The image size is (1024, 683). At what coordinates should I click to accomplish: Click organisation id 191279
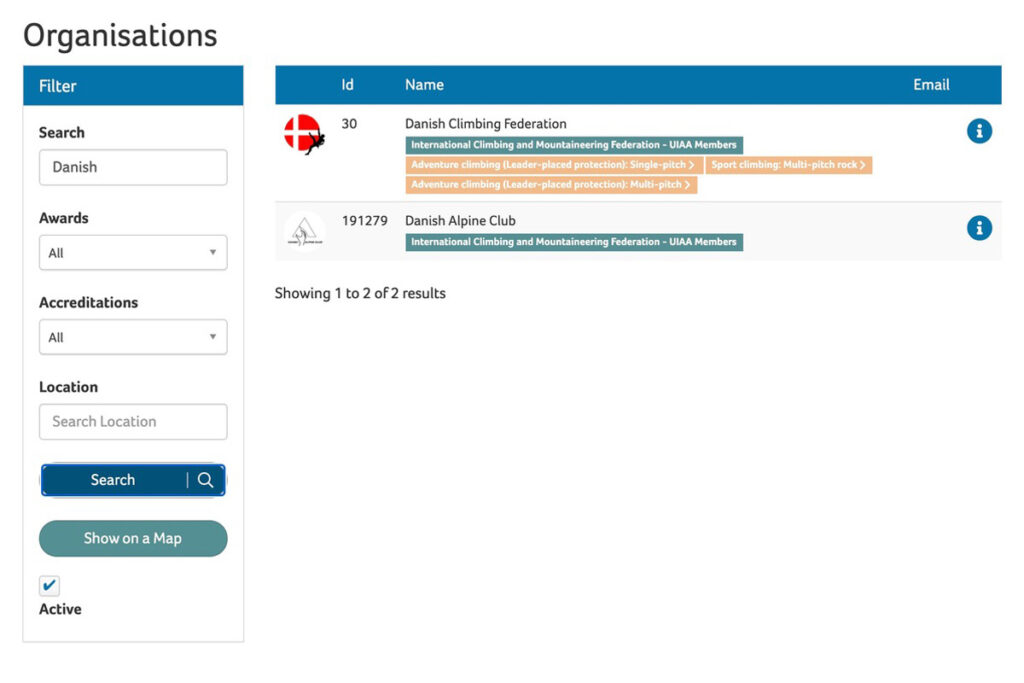(x=364, y=221)
